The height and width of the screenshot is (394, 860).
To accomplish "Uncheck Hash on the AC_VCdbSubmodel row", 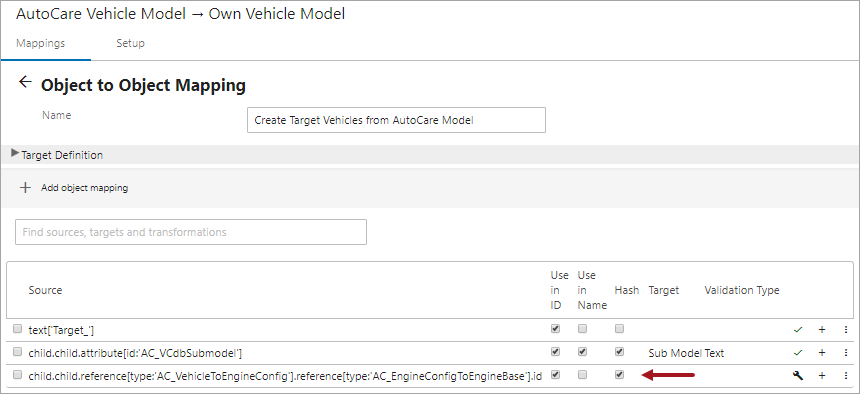I will (x=619, y=352).
